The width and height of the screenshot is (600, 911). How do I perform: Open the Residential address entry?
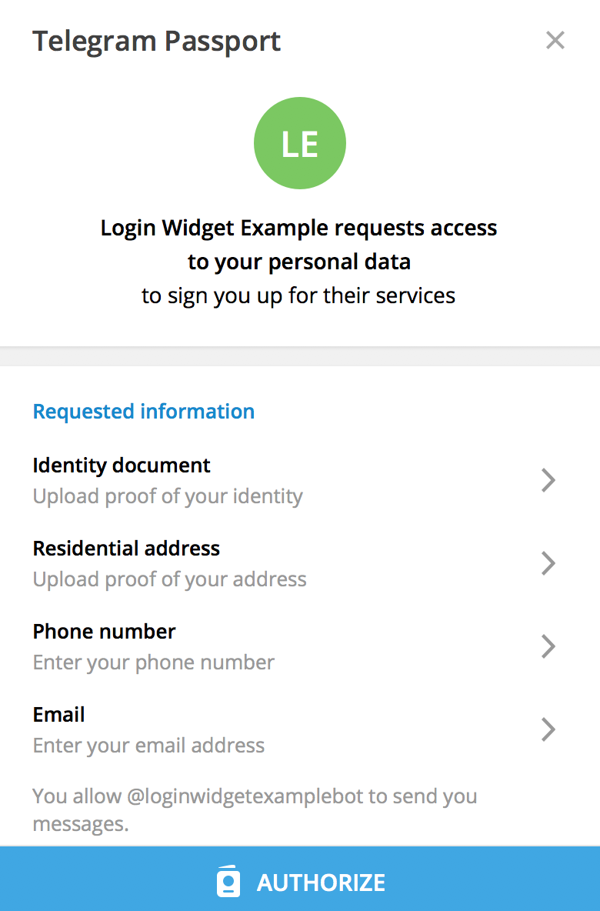[300, 564]
